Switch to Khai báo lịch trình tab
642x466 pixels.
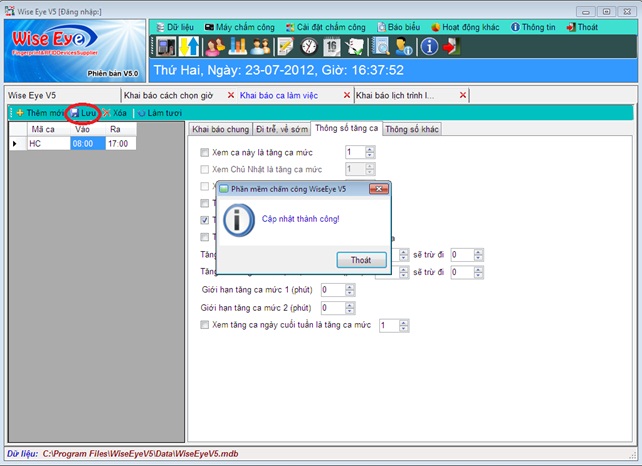click(395, 95)
